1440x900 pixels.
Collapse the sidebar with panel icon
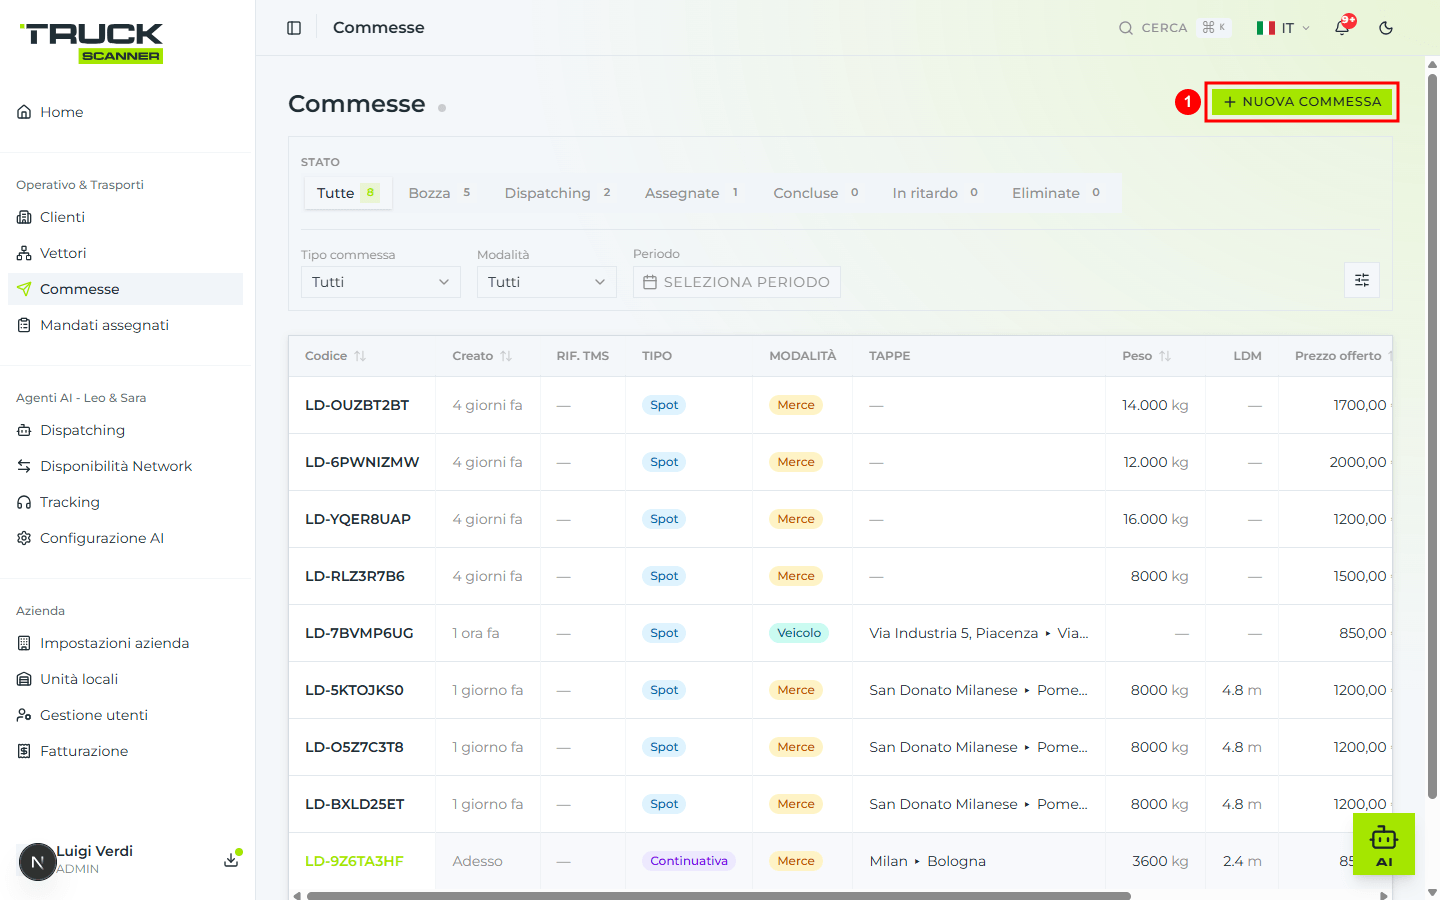294,28
